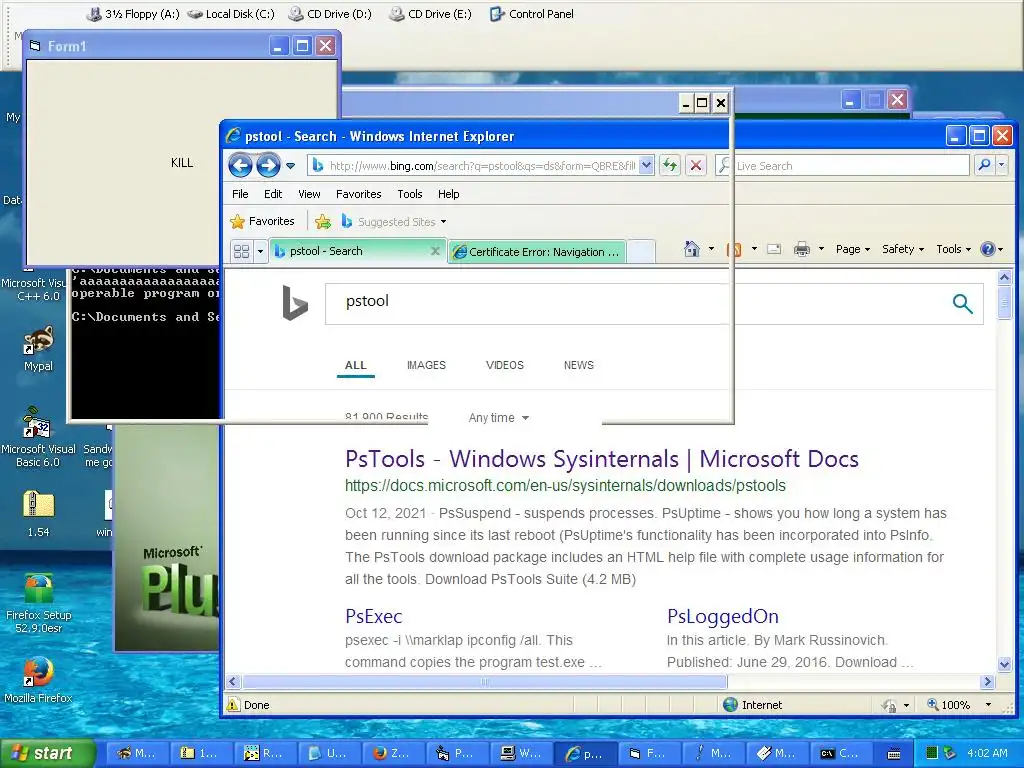Viewport: 1024px width, 768px height.
Task: Click the IE Forward arrow button
Action: [268, 166]
